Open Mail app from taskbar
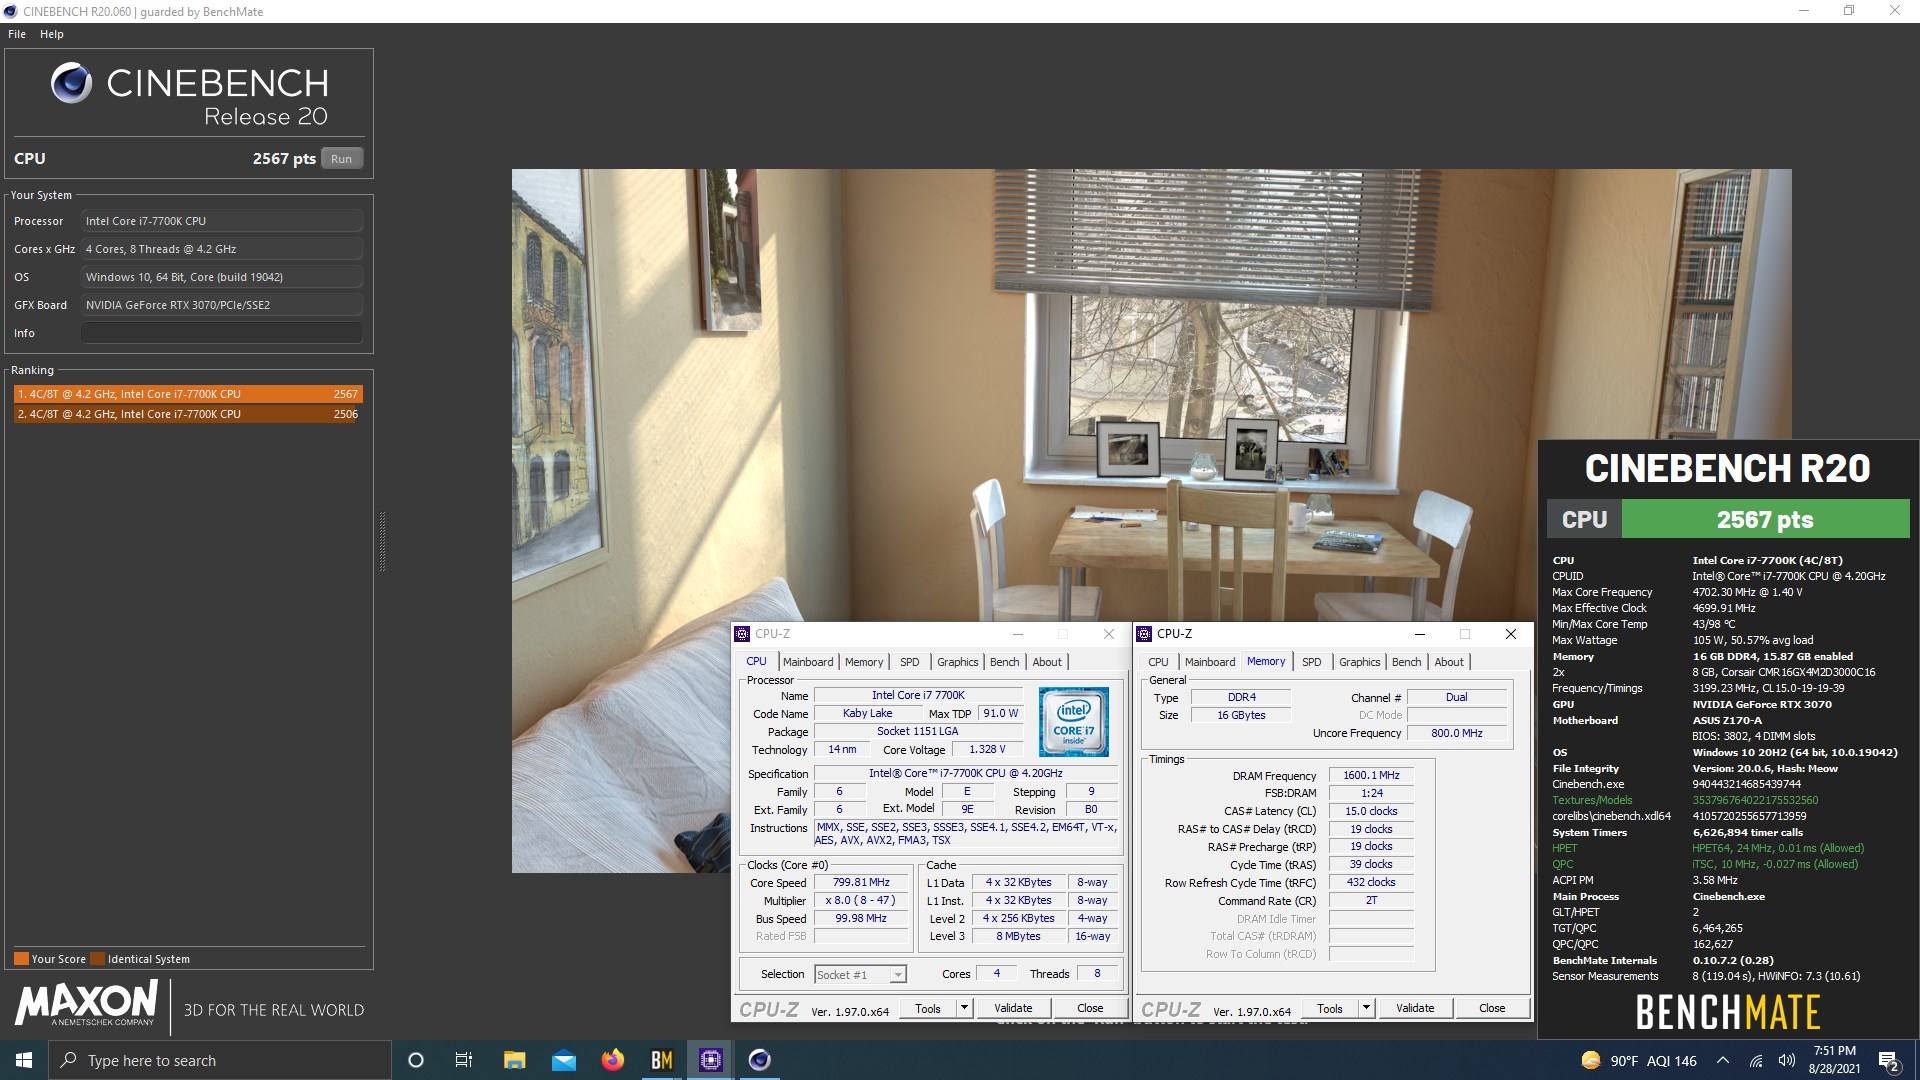This screenshot has height=1080, width=1920. point(563,1060)
